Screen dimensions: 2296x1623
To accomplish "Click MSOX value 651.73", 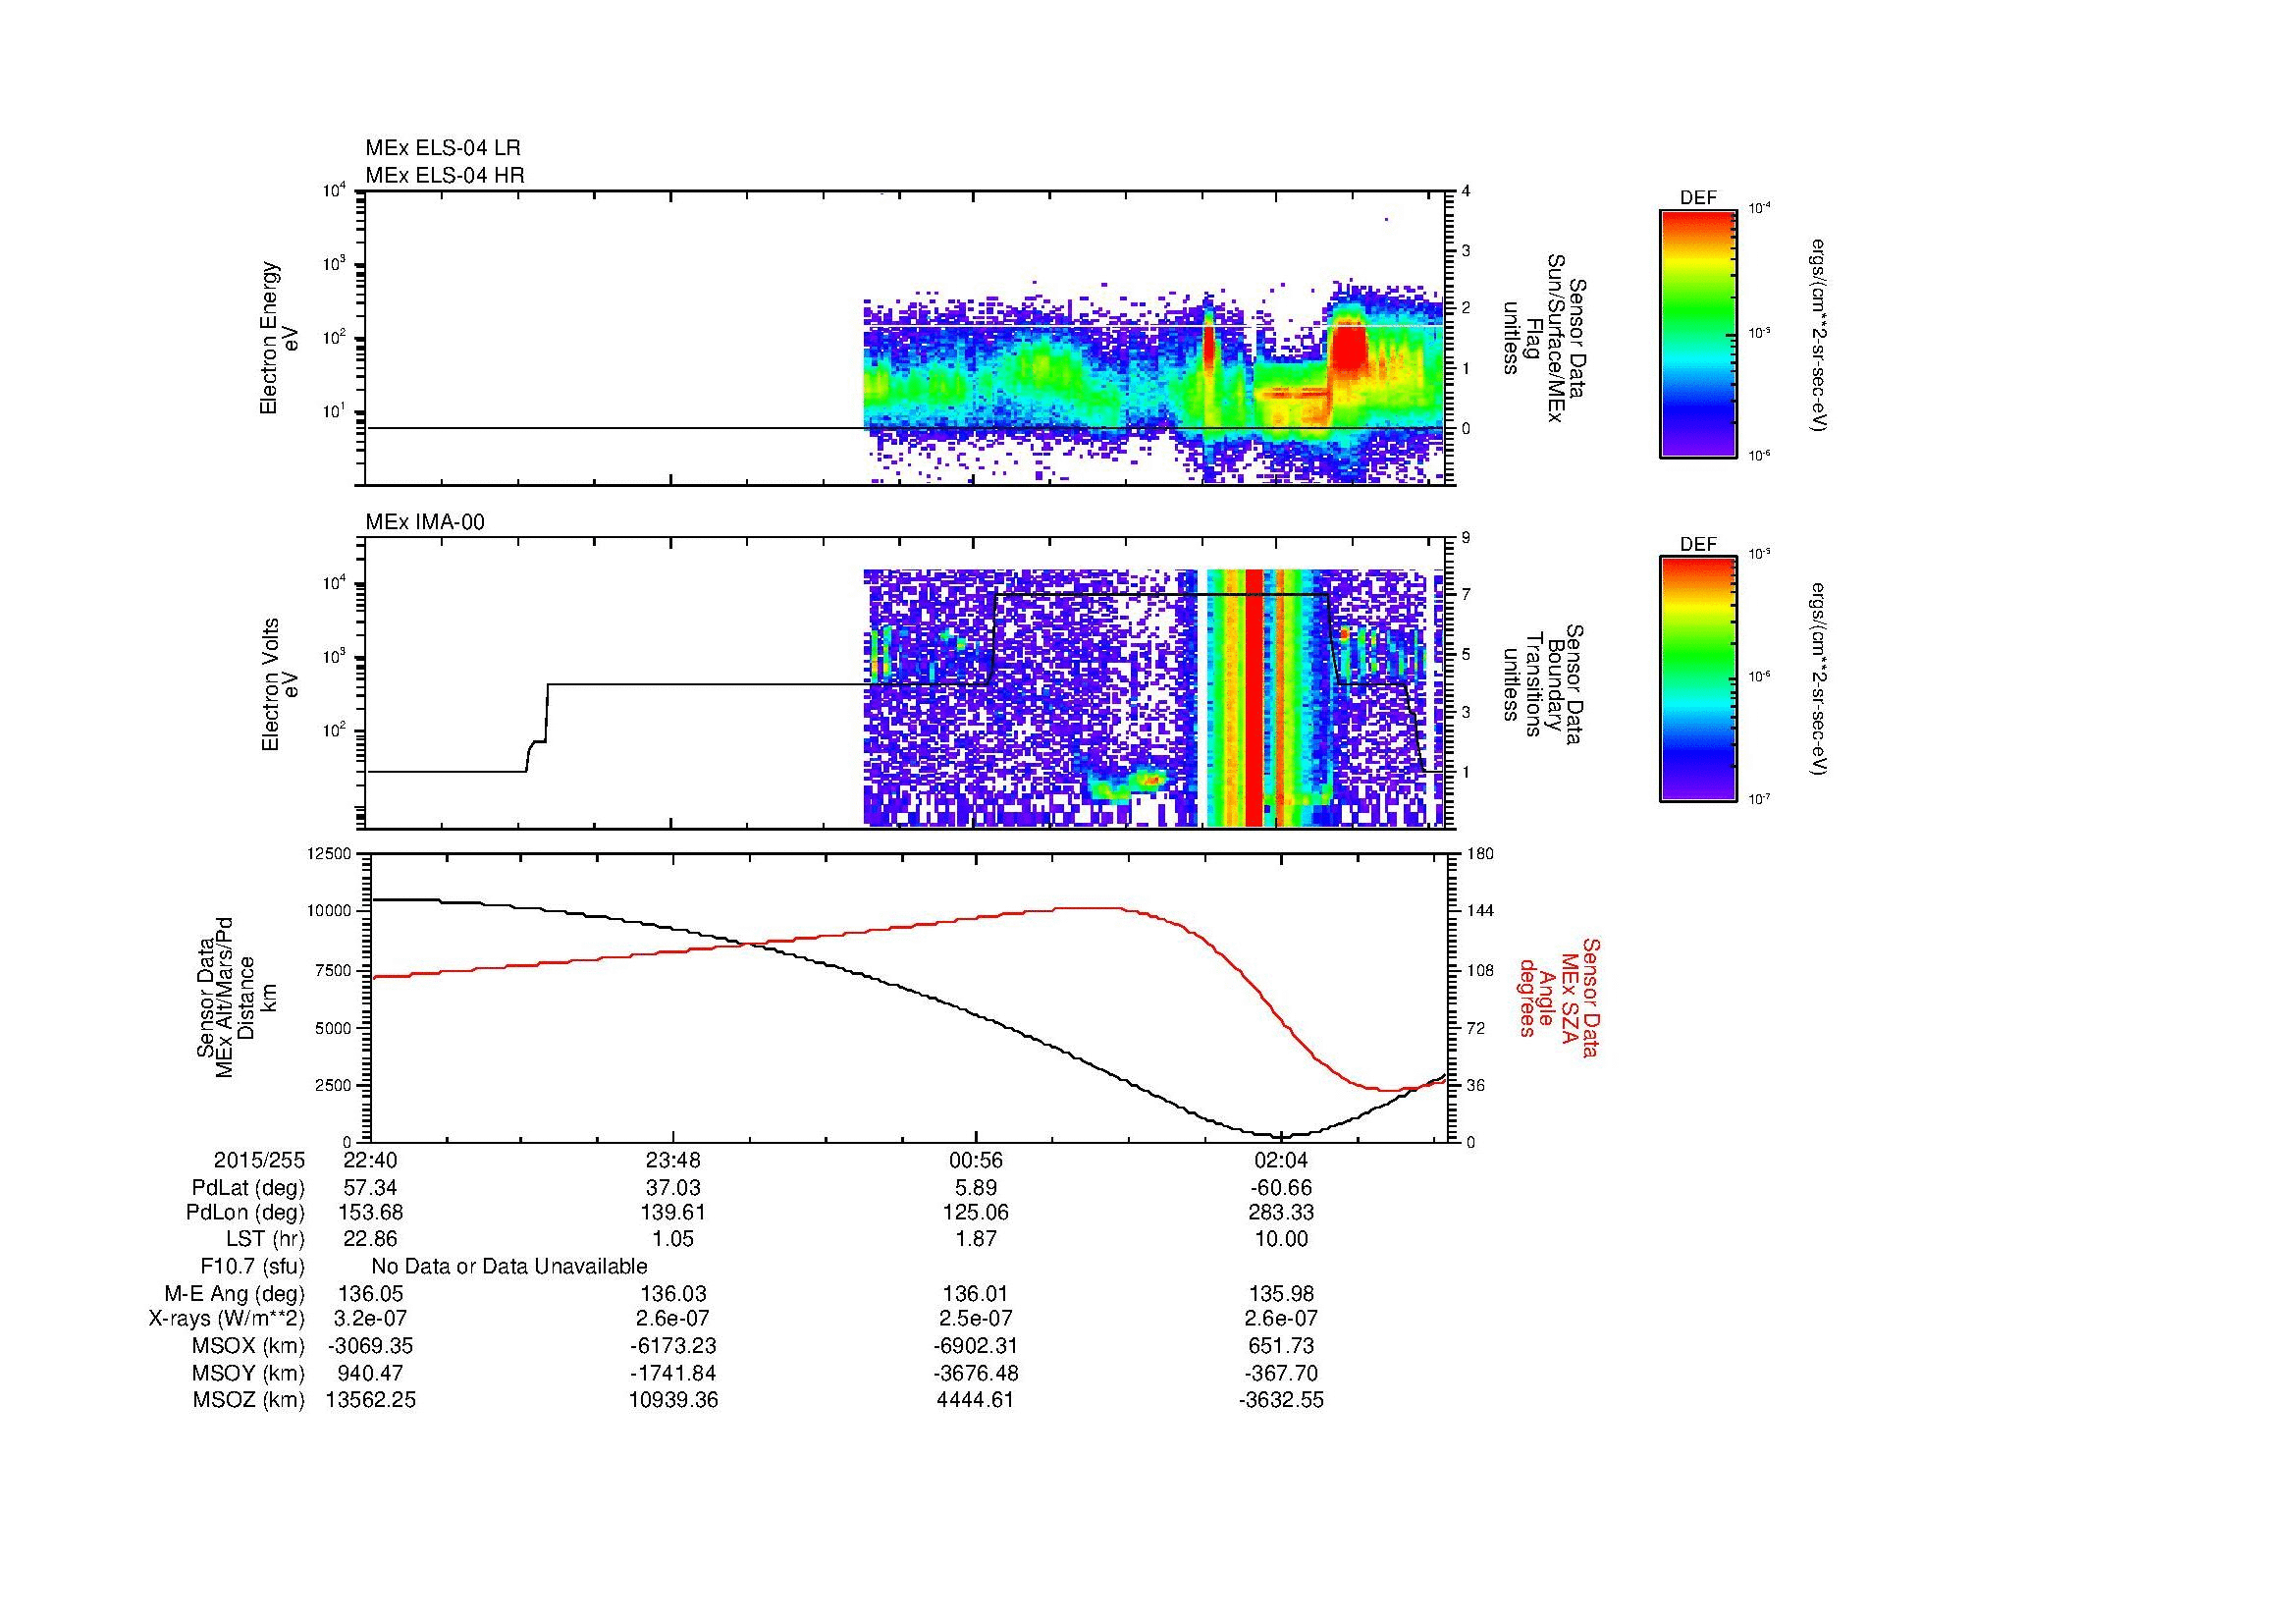I will [1281, 1346].
